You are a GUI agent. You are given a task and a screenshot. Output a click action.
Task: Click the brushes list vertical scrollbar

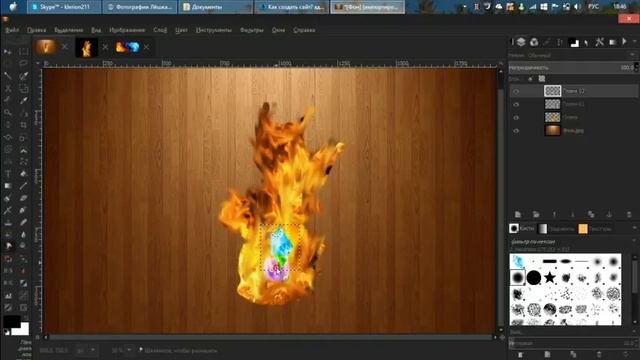635,289
